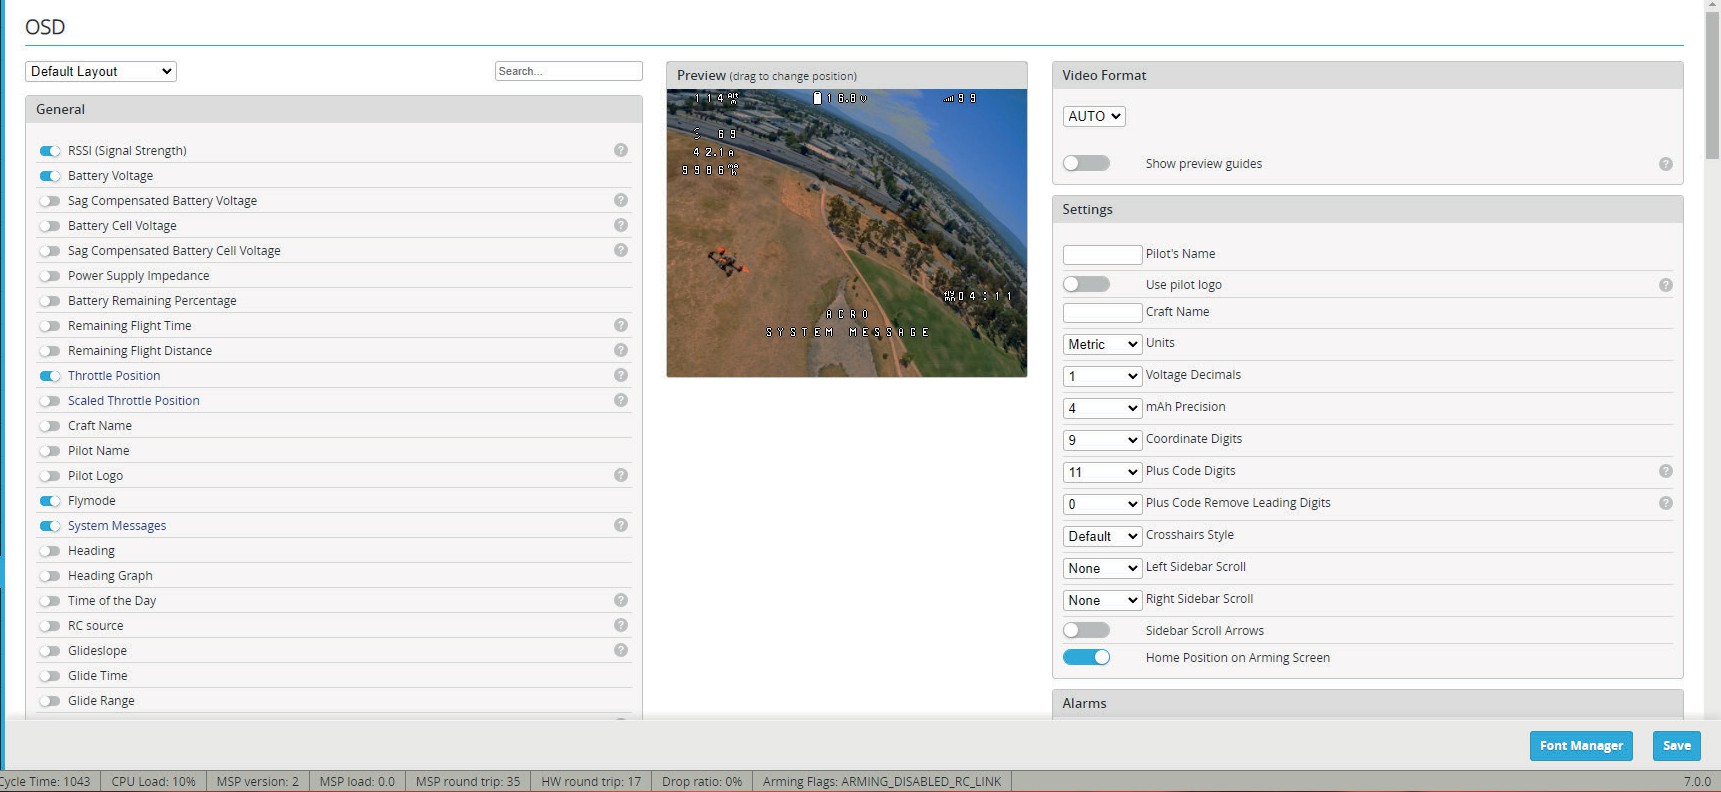Click help icon for Sag Compensated Battery Voltage
Viewport: 1721px width, 792px height.
(x=621, y=200)
